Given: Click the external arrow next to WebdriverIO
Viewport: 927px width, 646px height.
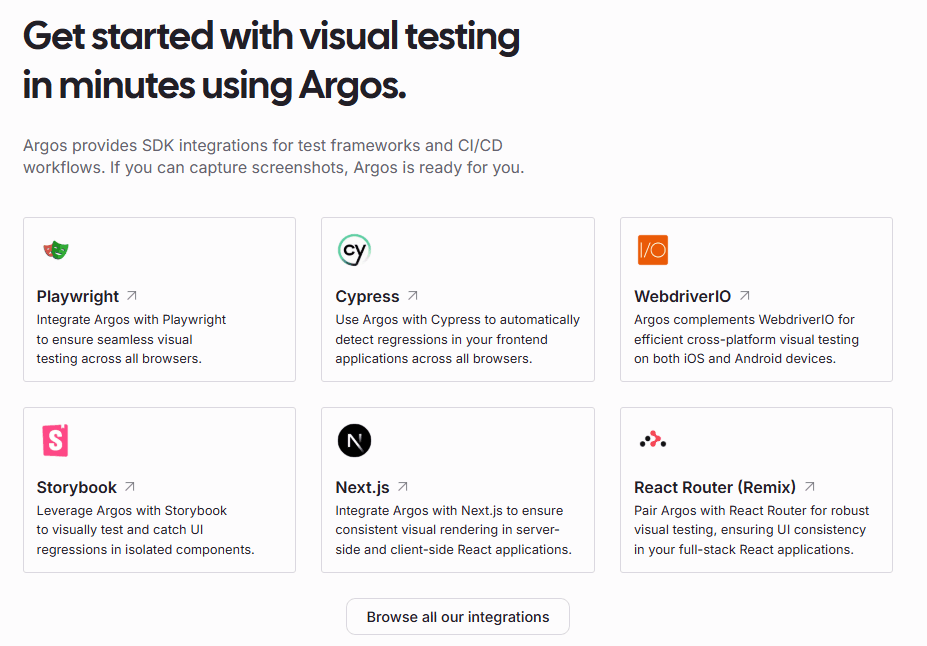Looking at the screenshot, I should coord(744,295).
